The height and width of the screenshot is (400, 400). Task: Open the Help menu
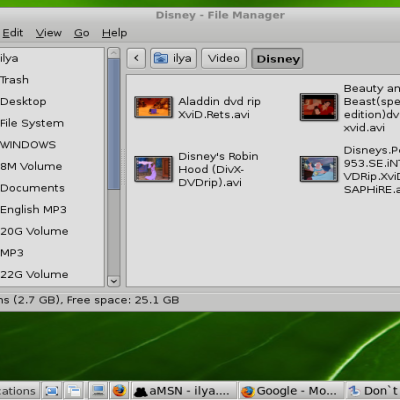tap(114, 33)
